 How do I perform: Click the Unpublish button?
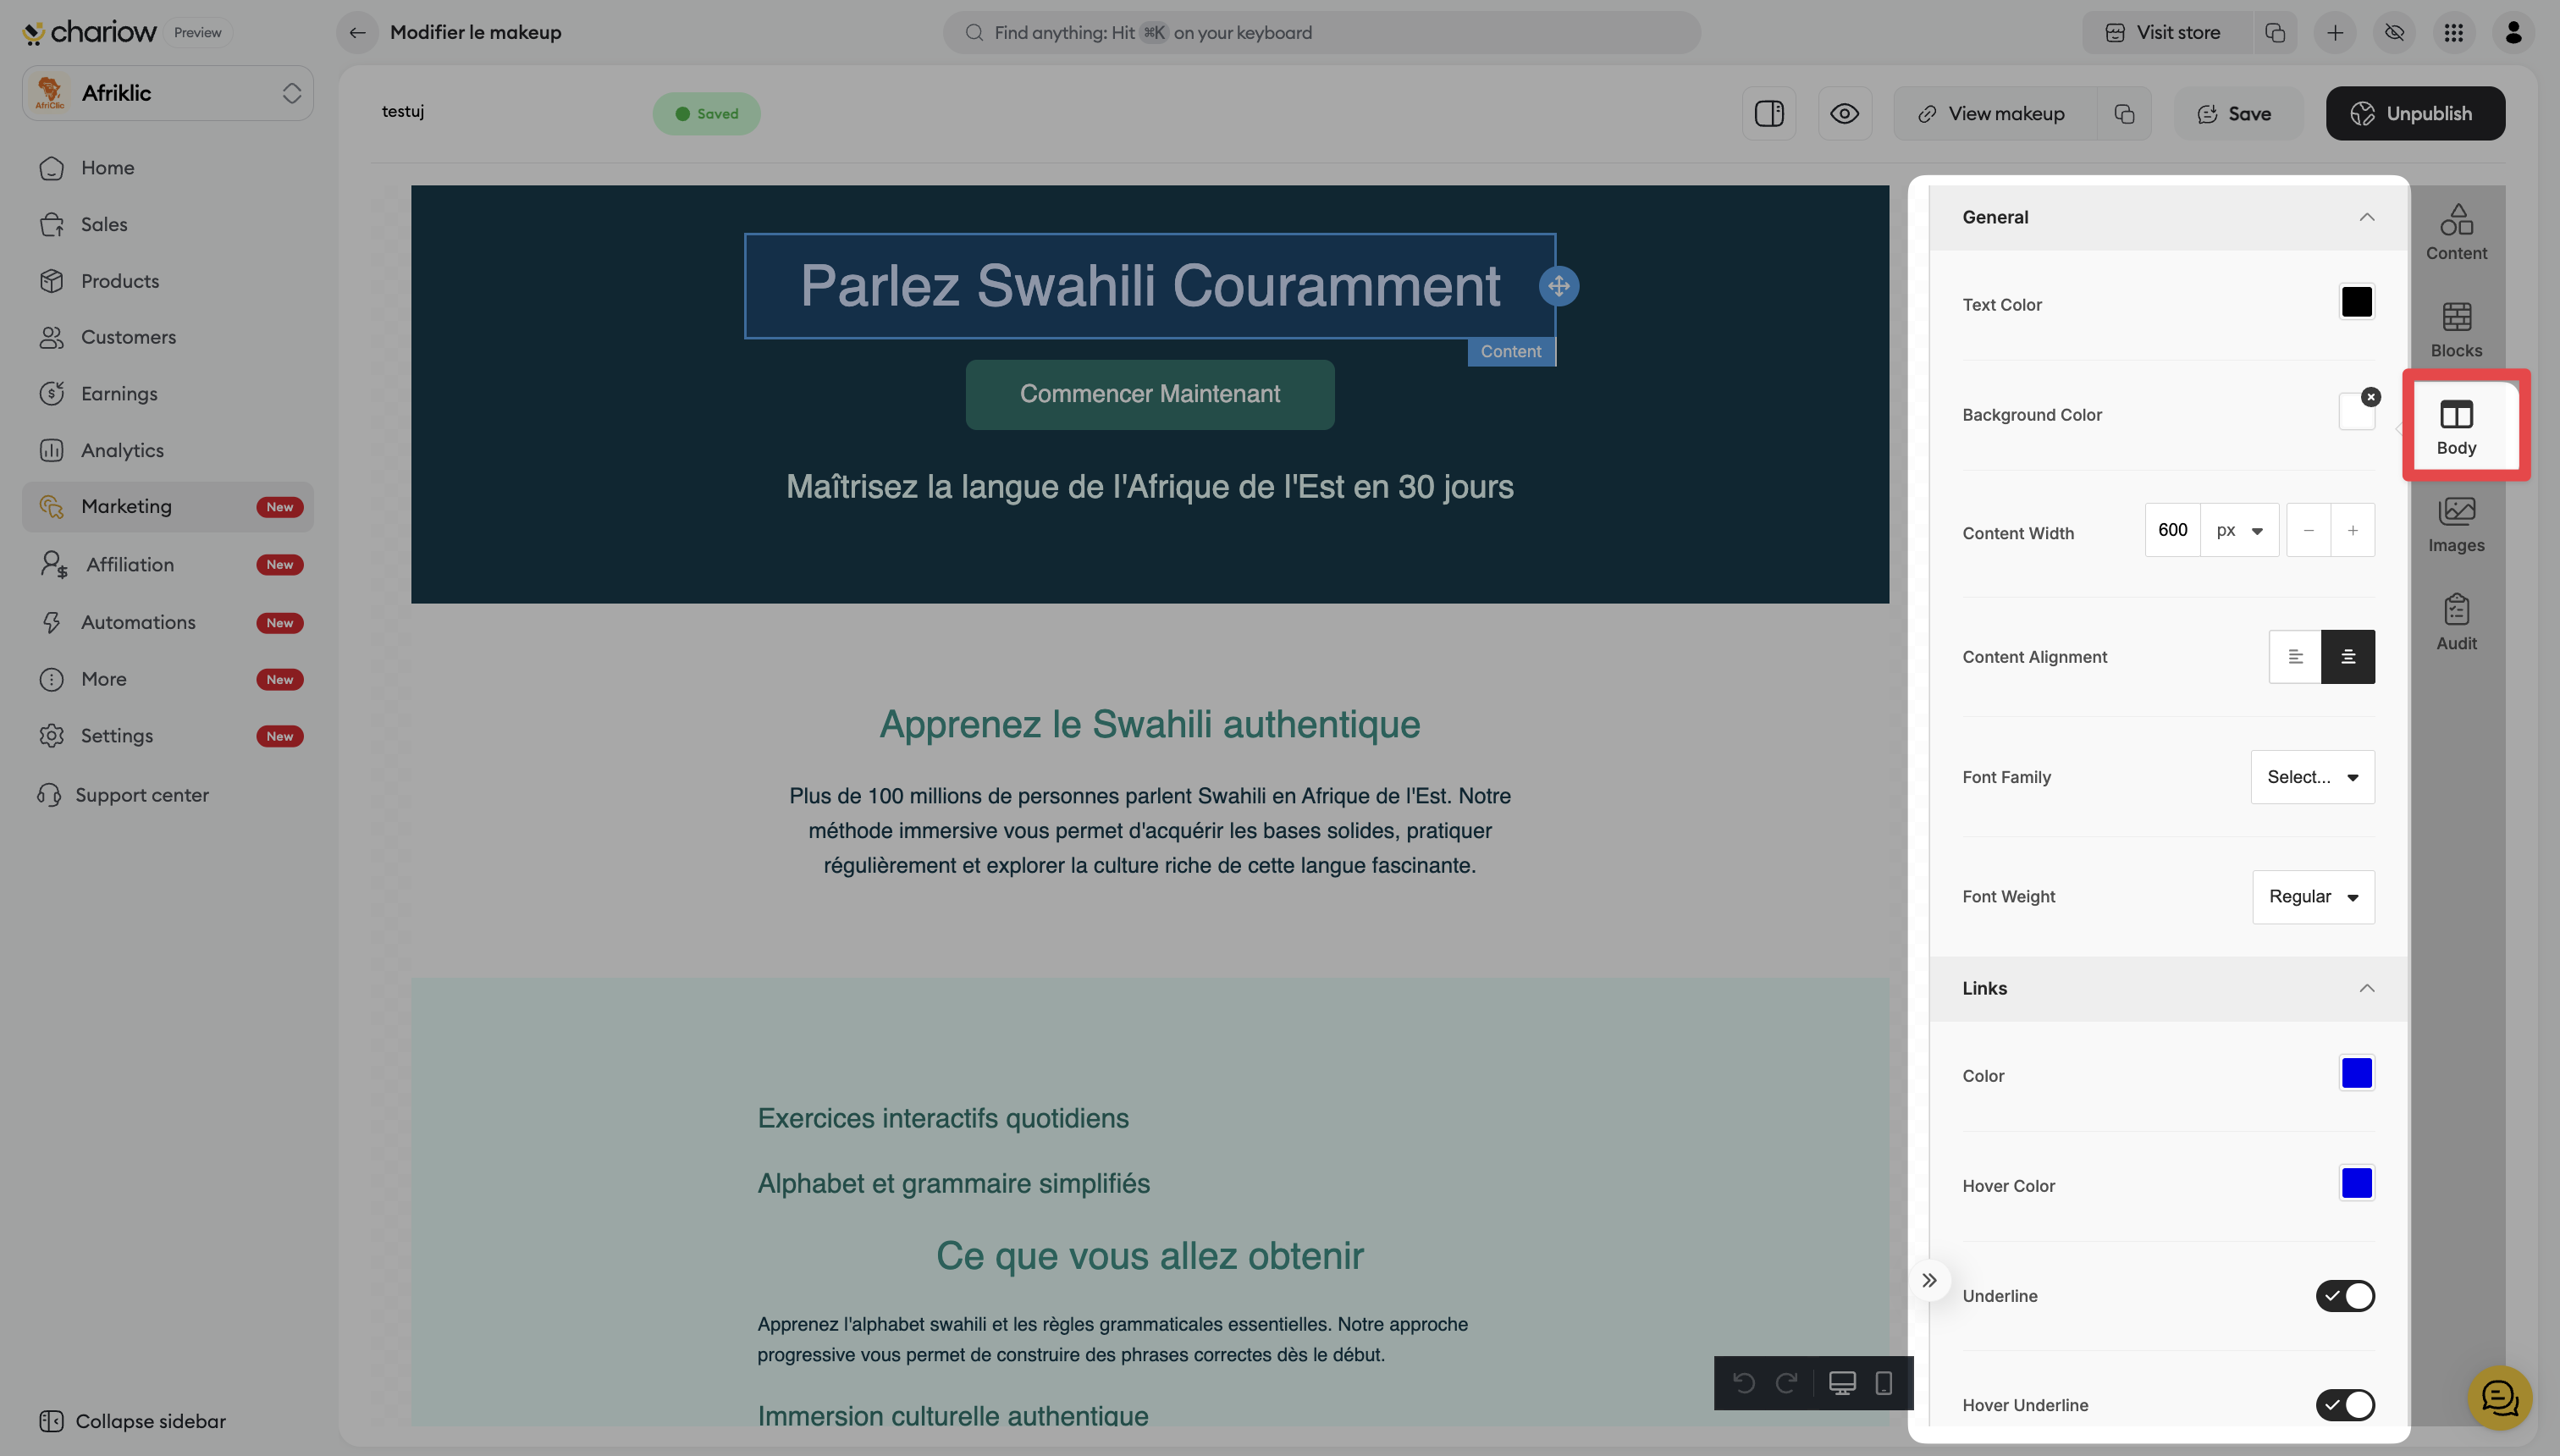point(2415,113)
